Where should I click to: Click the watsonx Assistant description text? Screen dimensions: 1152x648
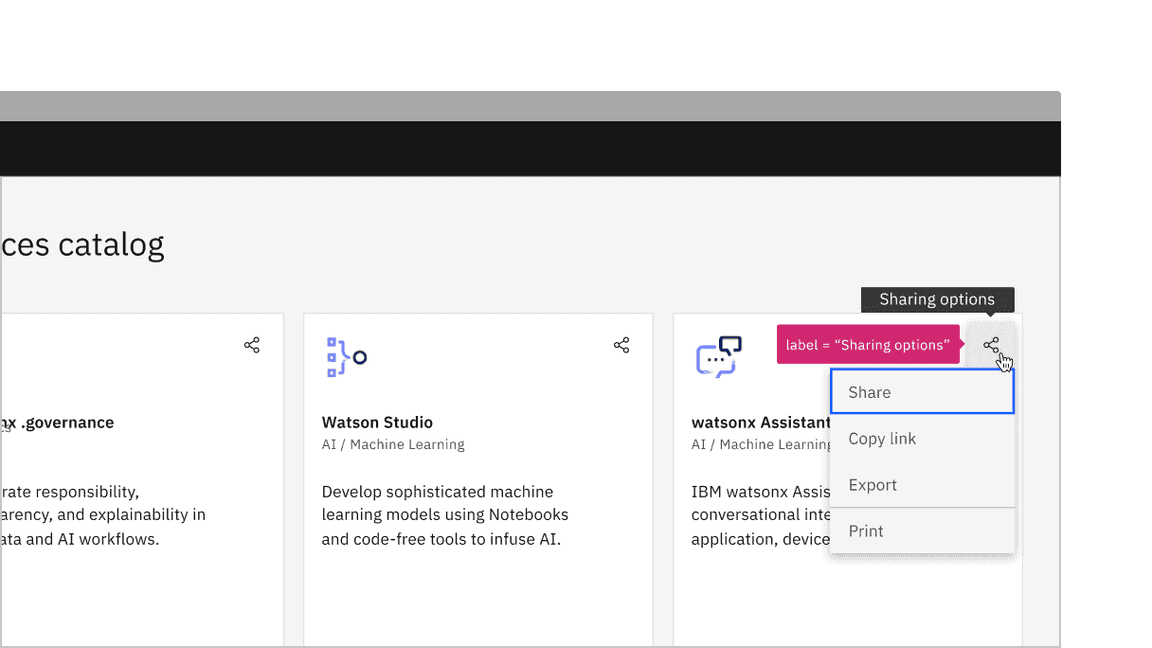tap(760, 514)
